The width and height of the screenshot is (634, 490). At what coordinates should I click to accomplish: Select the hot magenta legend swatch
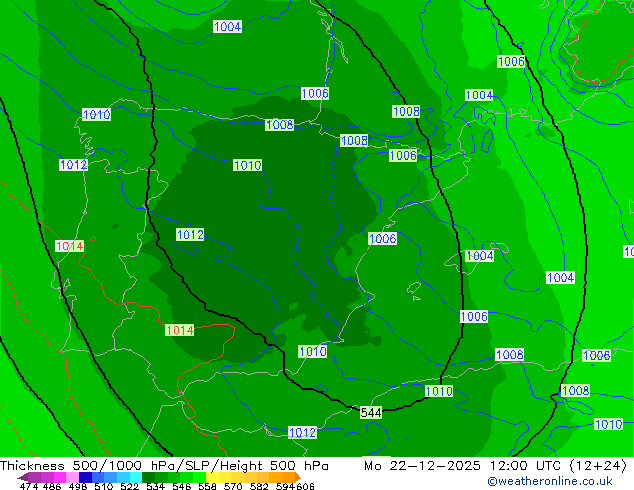coord(59,477)
